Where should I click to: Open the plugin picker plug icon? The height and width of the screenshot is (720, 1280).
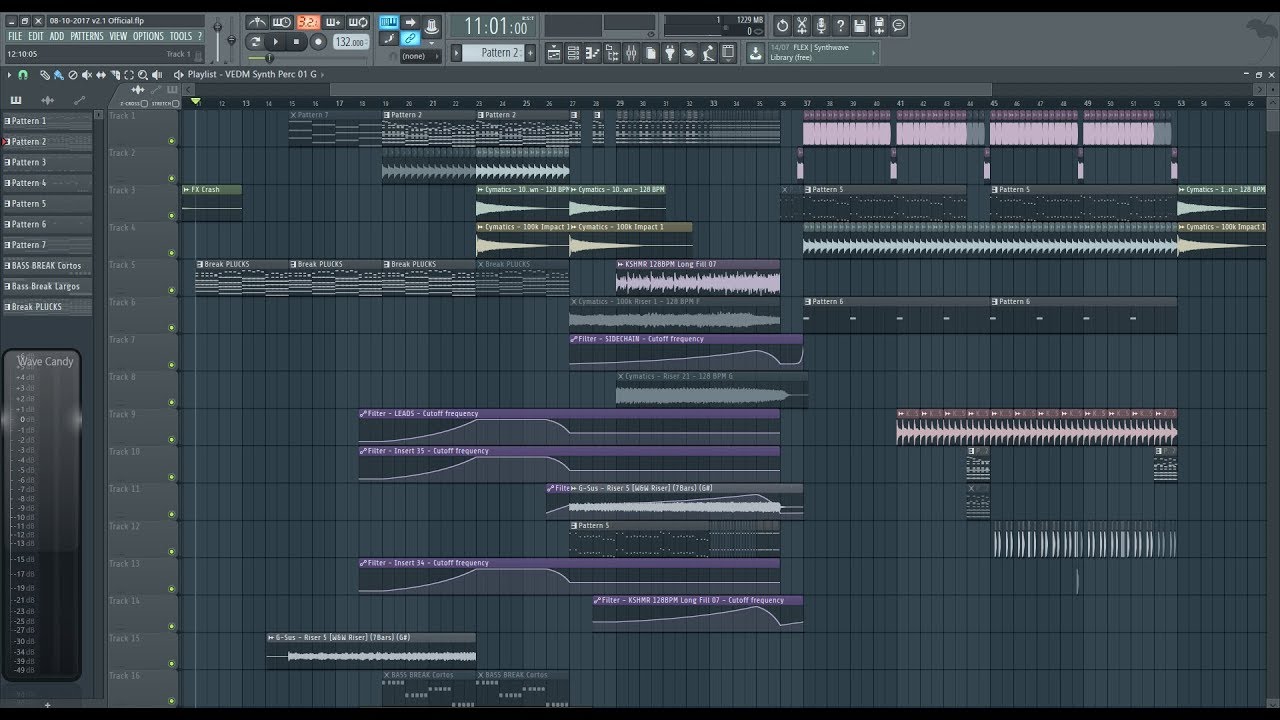(x=670, y=53)
